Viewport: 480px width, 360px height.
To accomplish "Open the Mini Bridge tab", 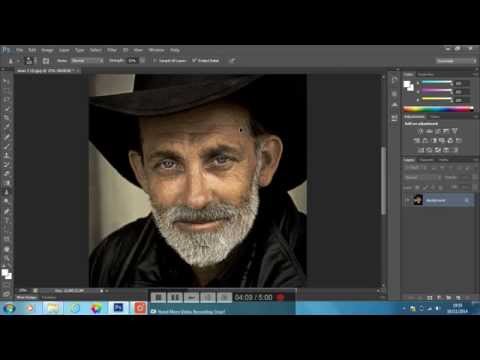I will [x=26, y=297].
